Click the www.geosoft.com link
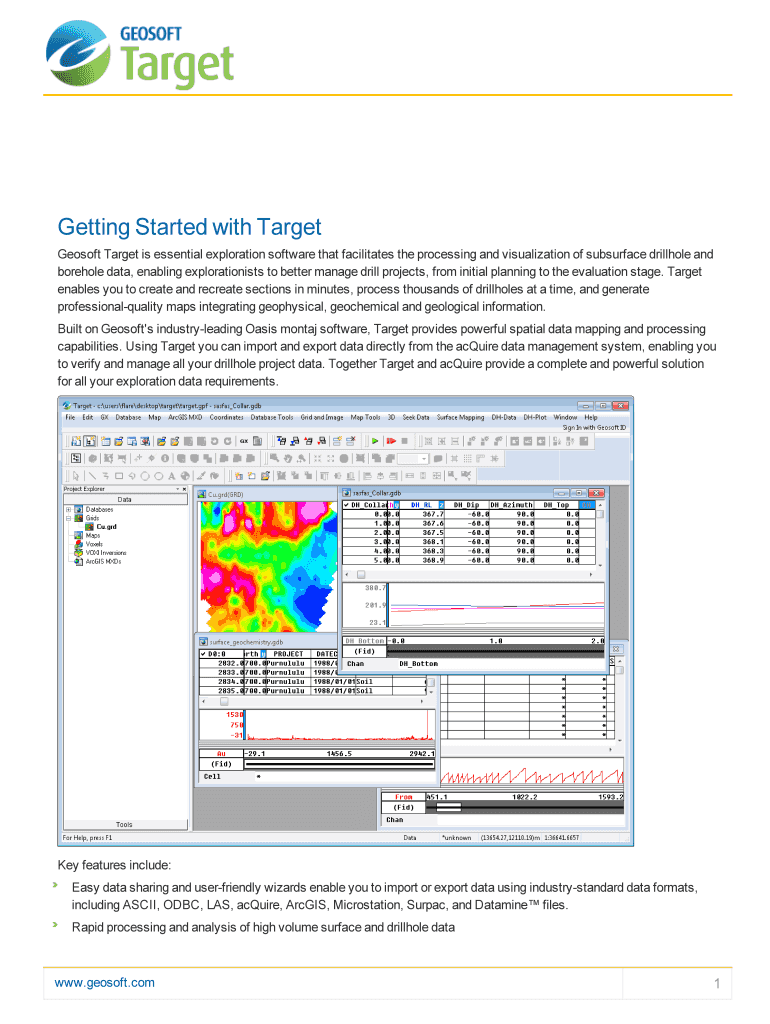Image resolution: width=770 pixels, height=1024 pixels. (105, 983)
